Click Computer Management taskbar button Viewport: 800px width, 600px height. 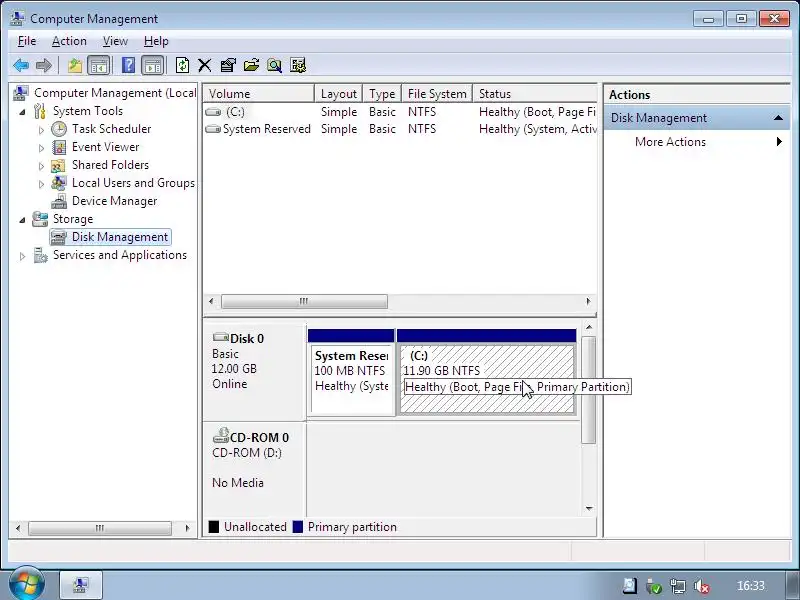tap(81, 585)
